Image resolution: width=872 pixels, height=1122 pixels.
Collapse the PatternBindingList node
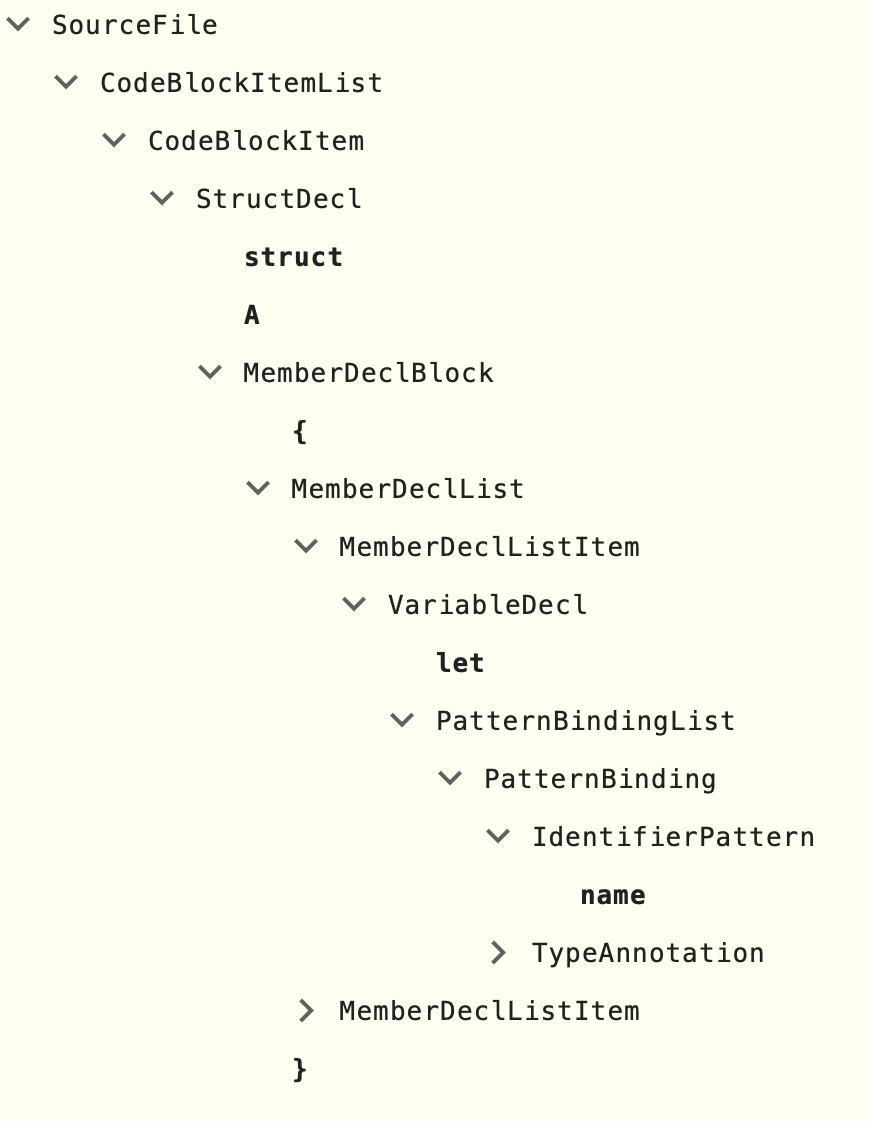click(x=401, y=720)
